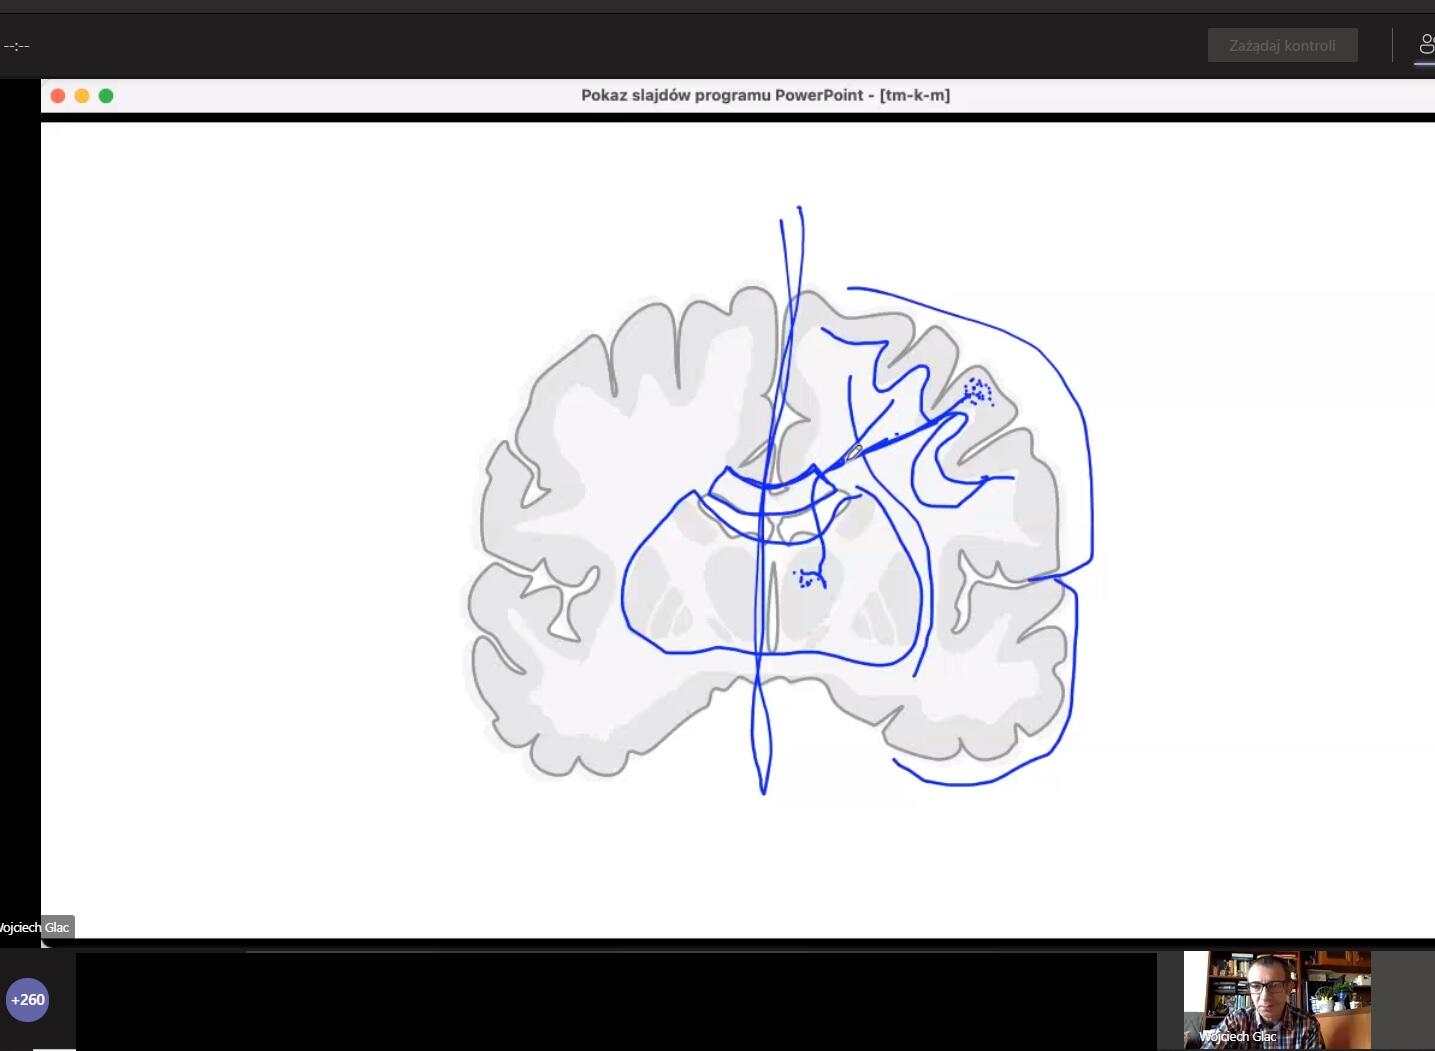Click the small oval drawn on the blue fiber

tap(853, 453)
